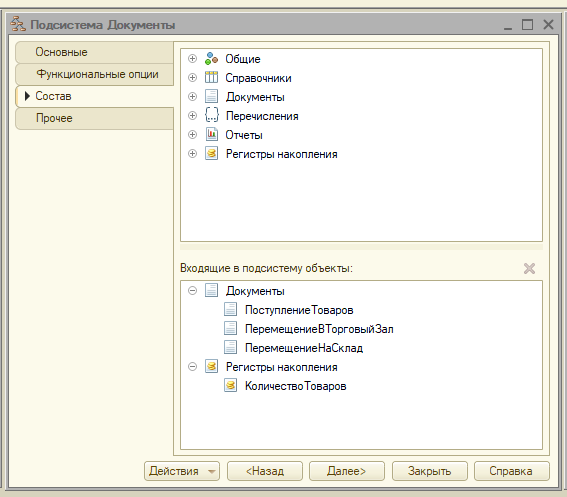Expand the Документы node in upper tree

pyautogui.click(x=192, y=97)
